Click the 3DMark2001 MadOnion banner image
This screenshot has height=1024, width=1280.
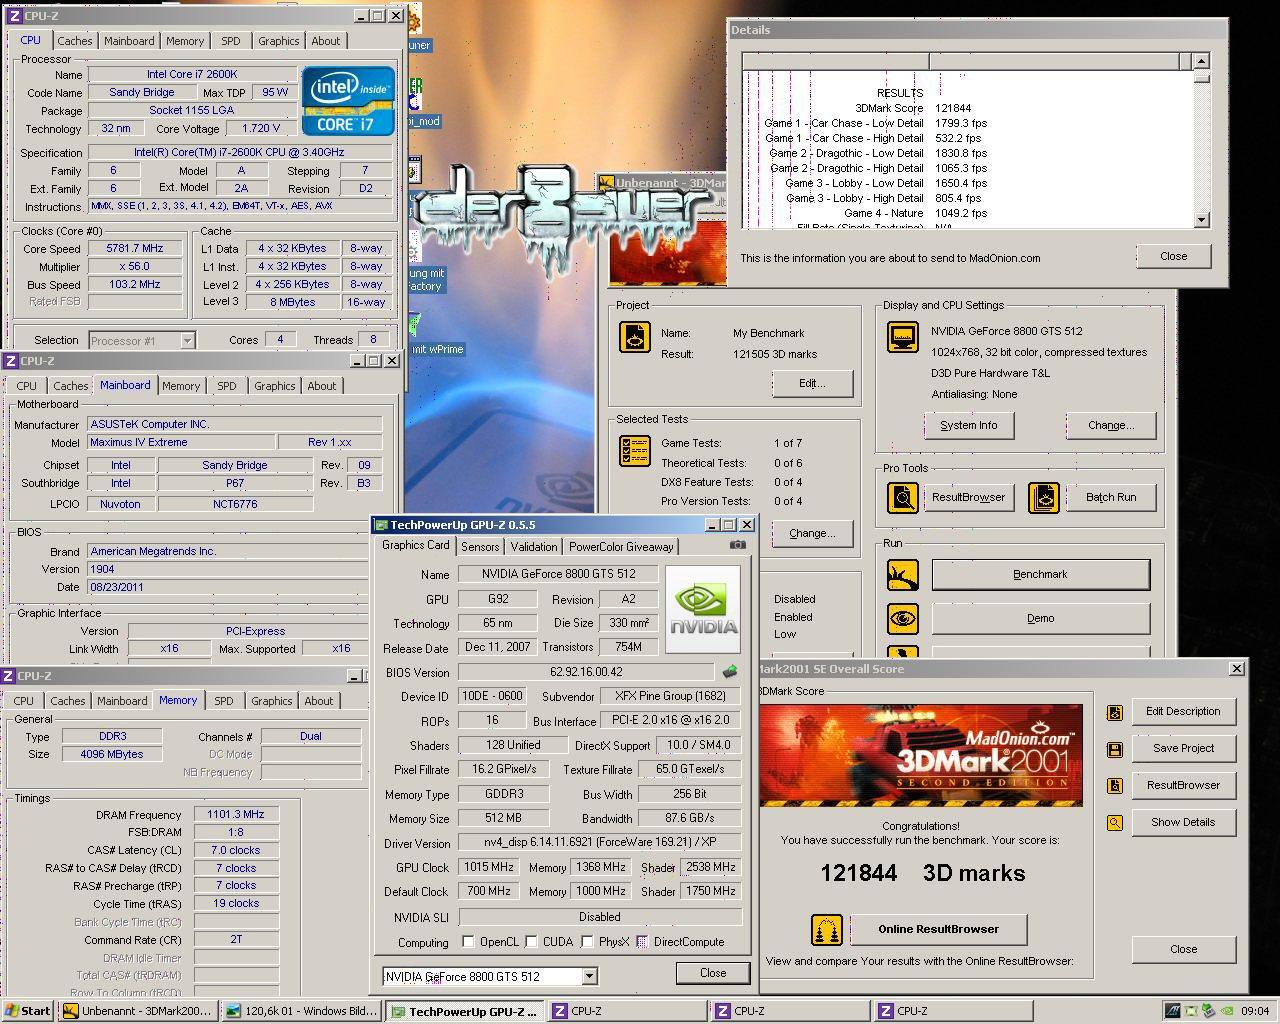coord(921,755)
